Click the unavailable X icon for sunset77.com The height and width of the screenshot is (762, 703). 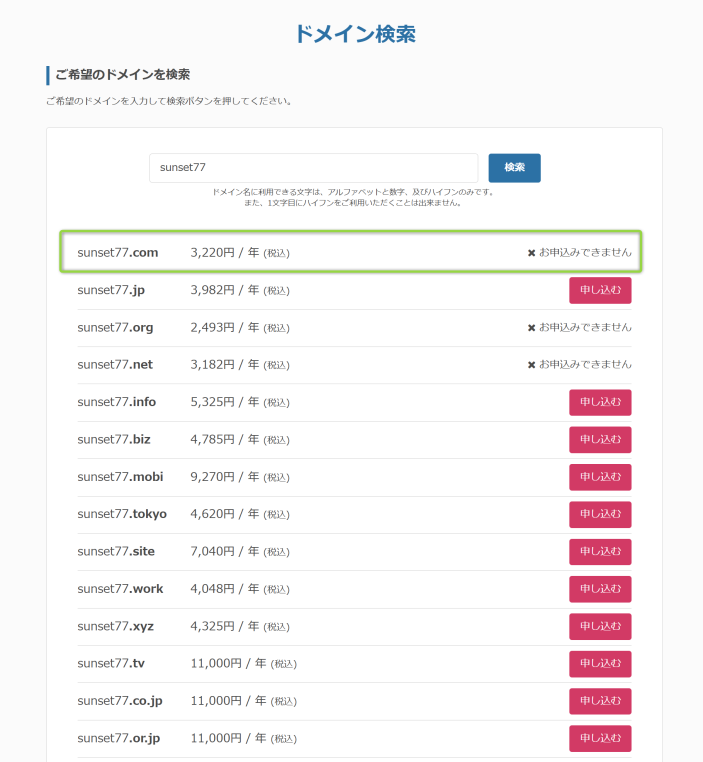pyautogui.click(x=532, y=253)
